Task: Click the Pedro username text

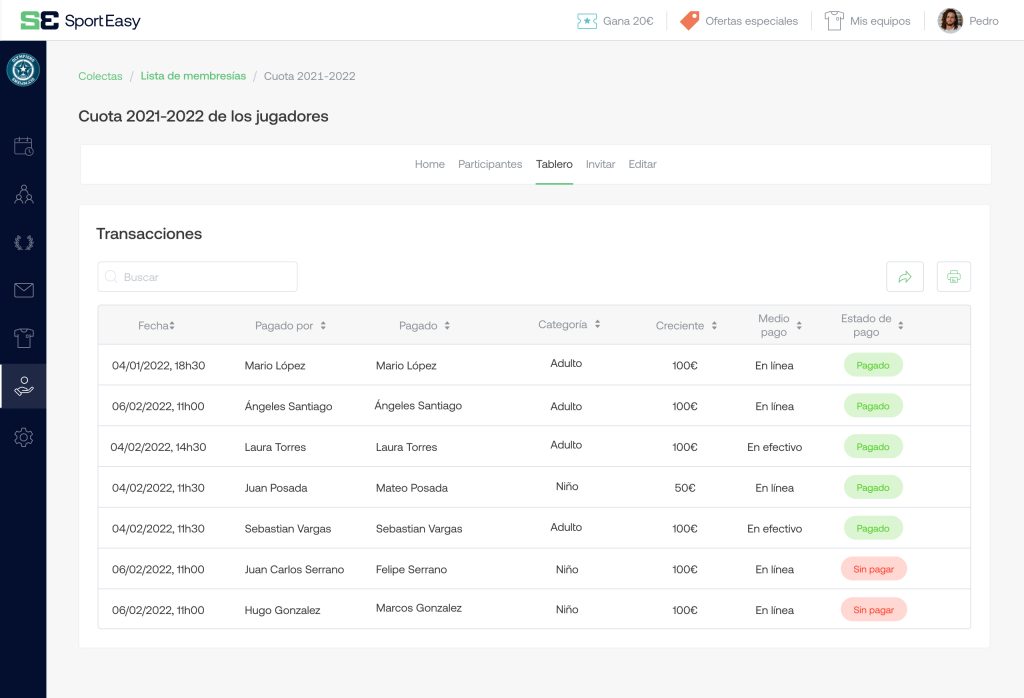Action: (984, 21)
